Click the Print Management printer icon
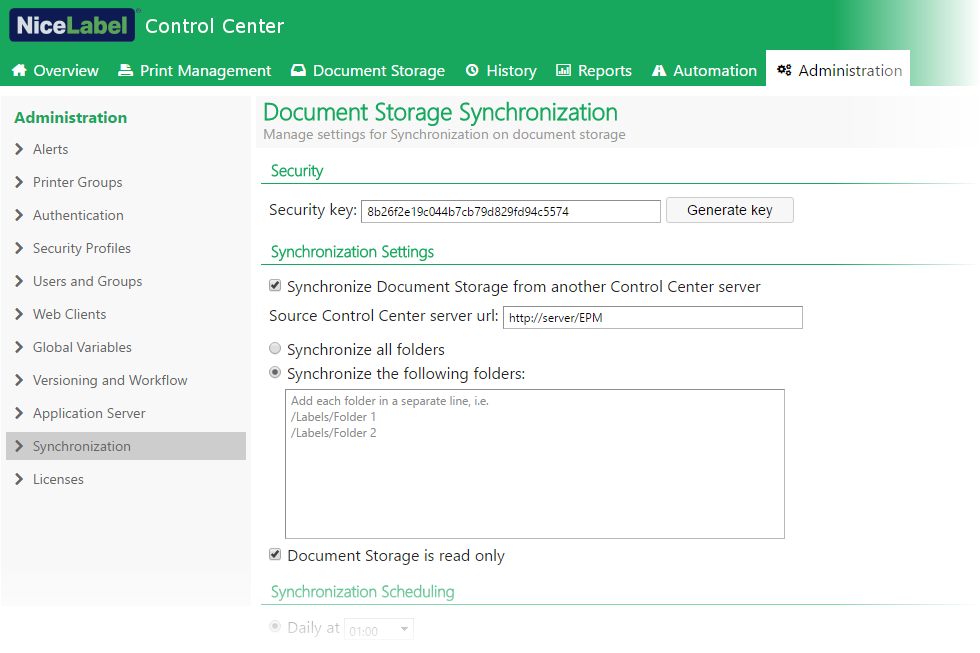 pyautogui.click(x=126, y=70)
